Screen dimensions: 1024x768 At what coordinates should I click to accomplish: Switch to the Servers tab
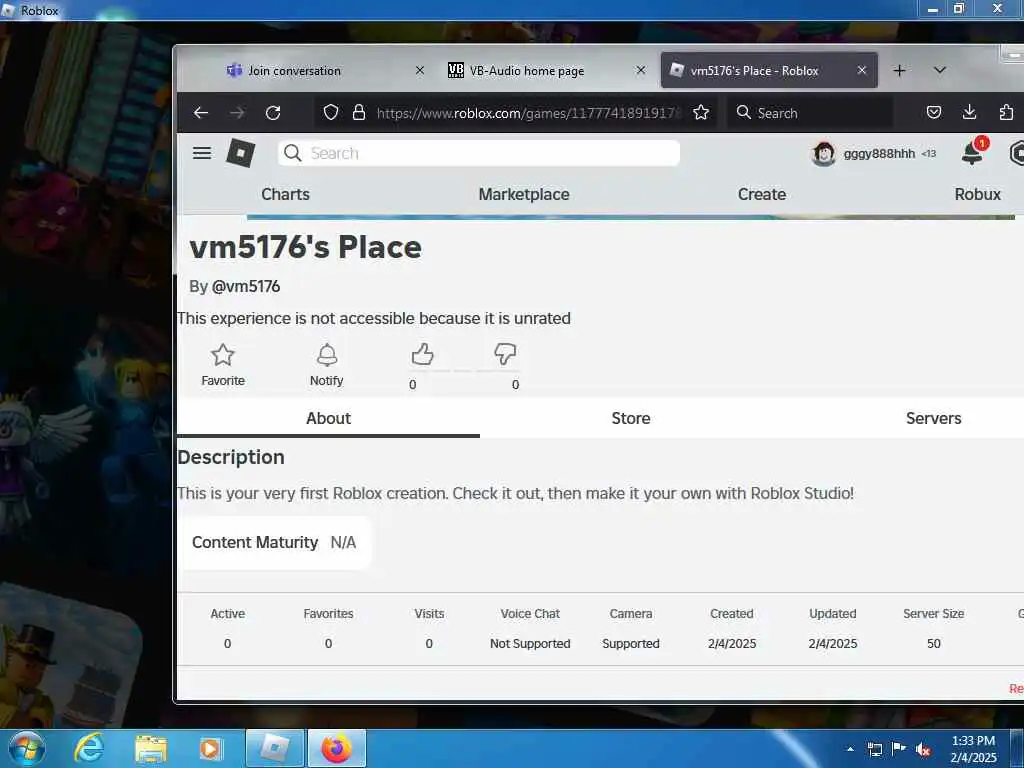click(x=933, y=418)
